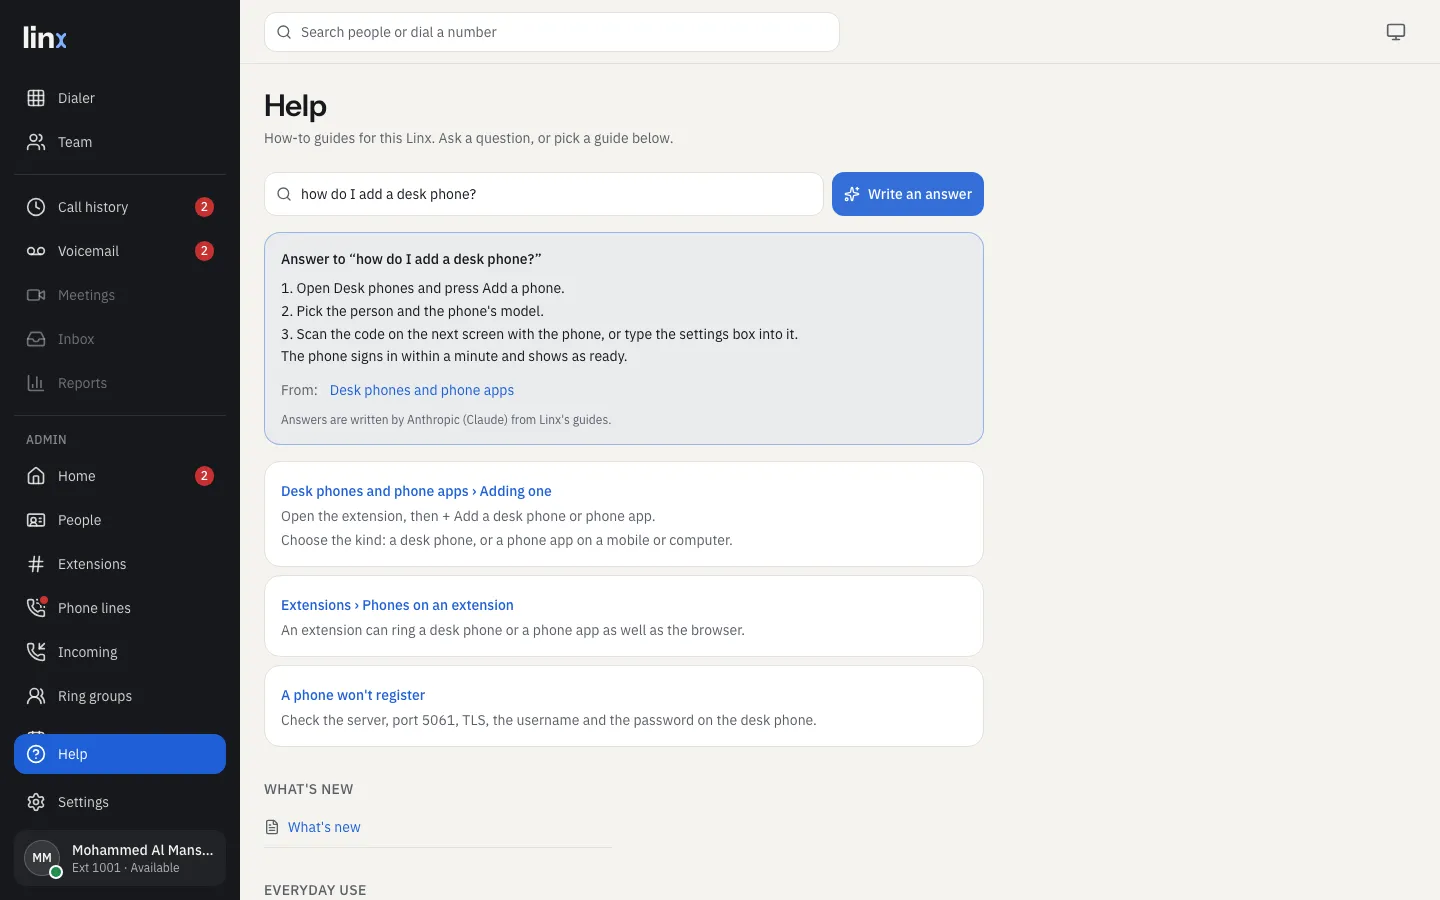Click the EVERYDAY USE section heading
The image size is (1440, 900).
tap(315, 890)
